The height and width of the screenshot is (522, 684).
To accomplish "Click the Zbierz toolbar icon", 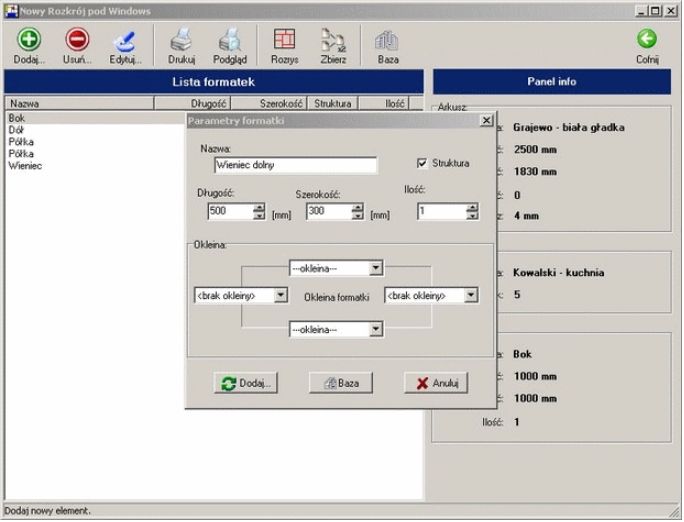I will pyautogui.click(x=333, y=40).
